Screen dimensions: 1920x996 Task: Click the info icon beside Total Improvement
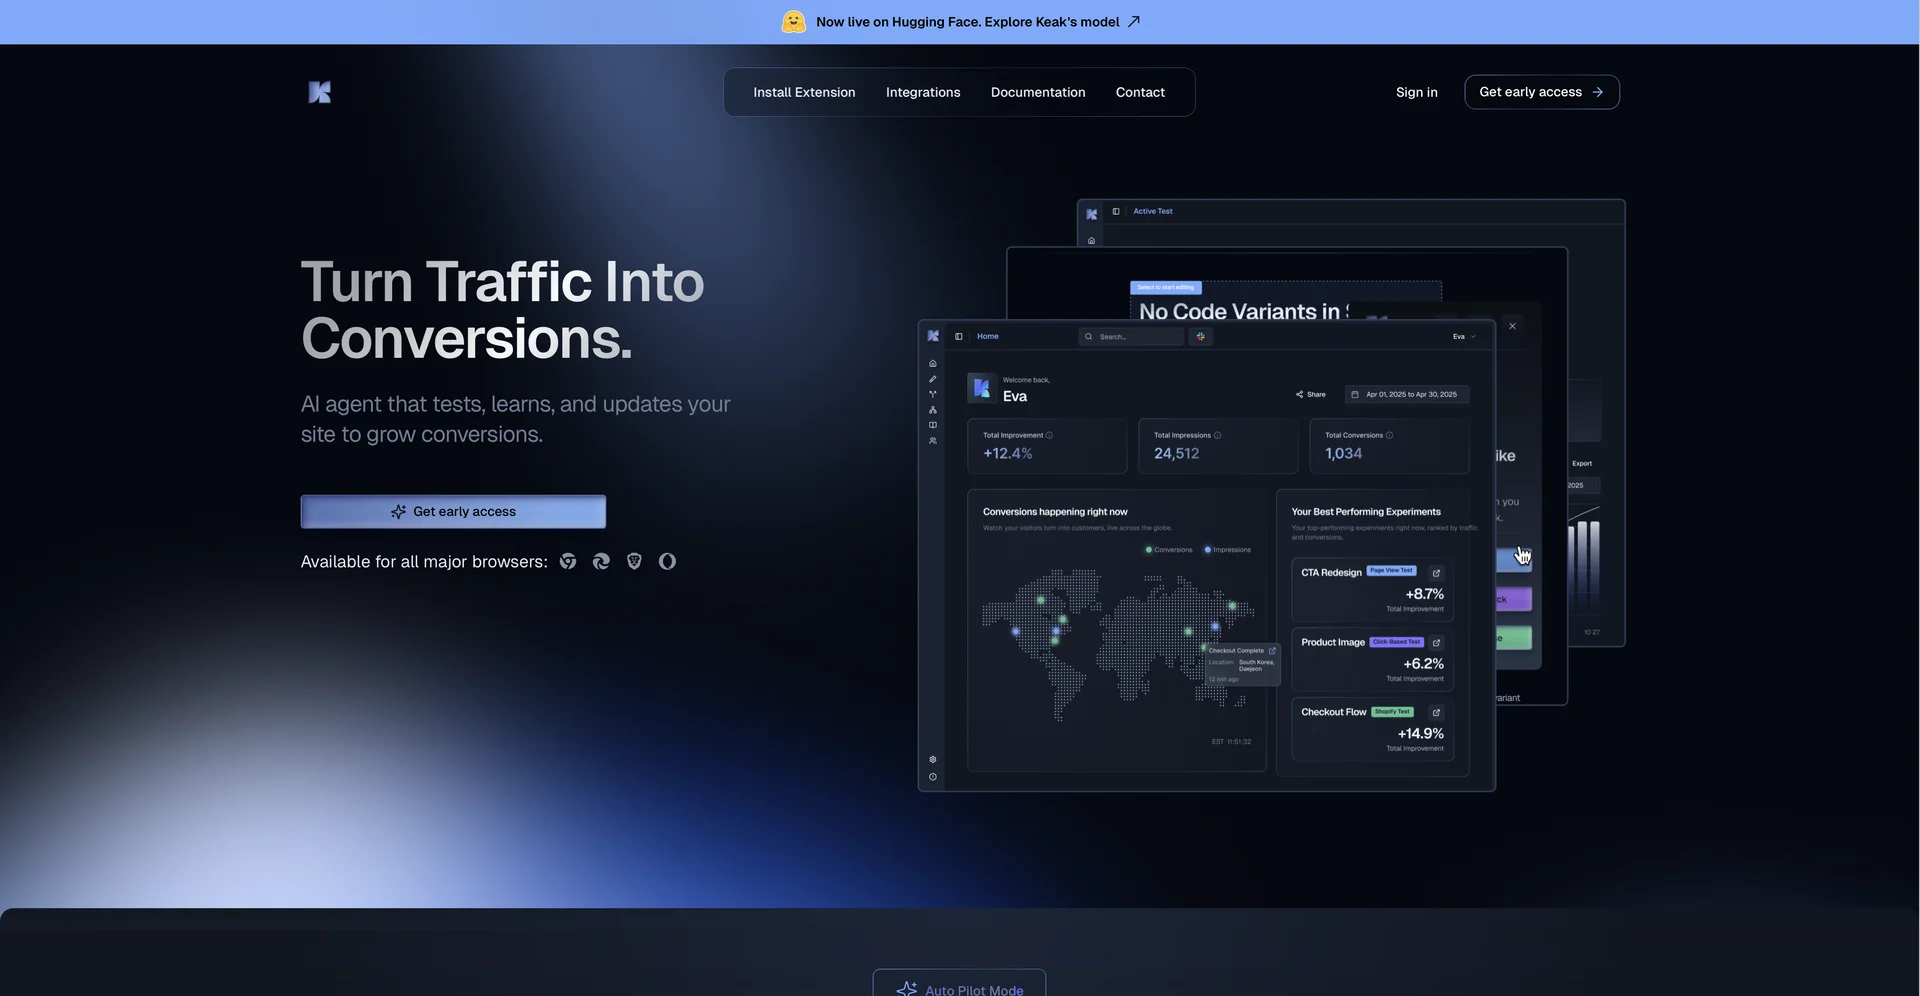tap(1049, 435)
